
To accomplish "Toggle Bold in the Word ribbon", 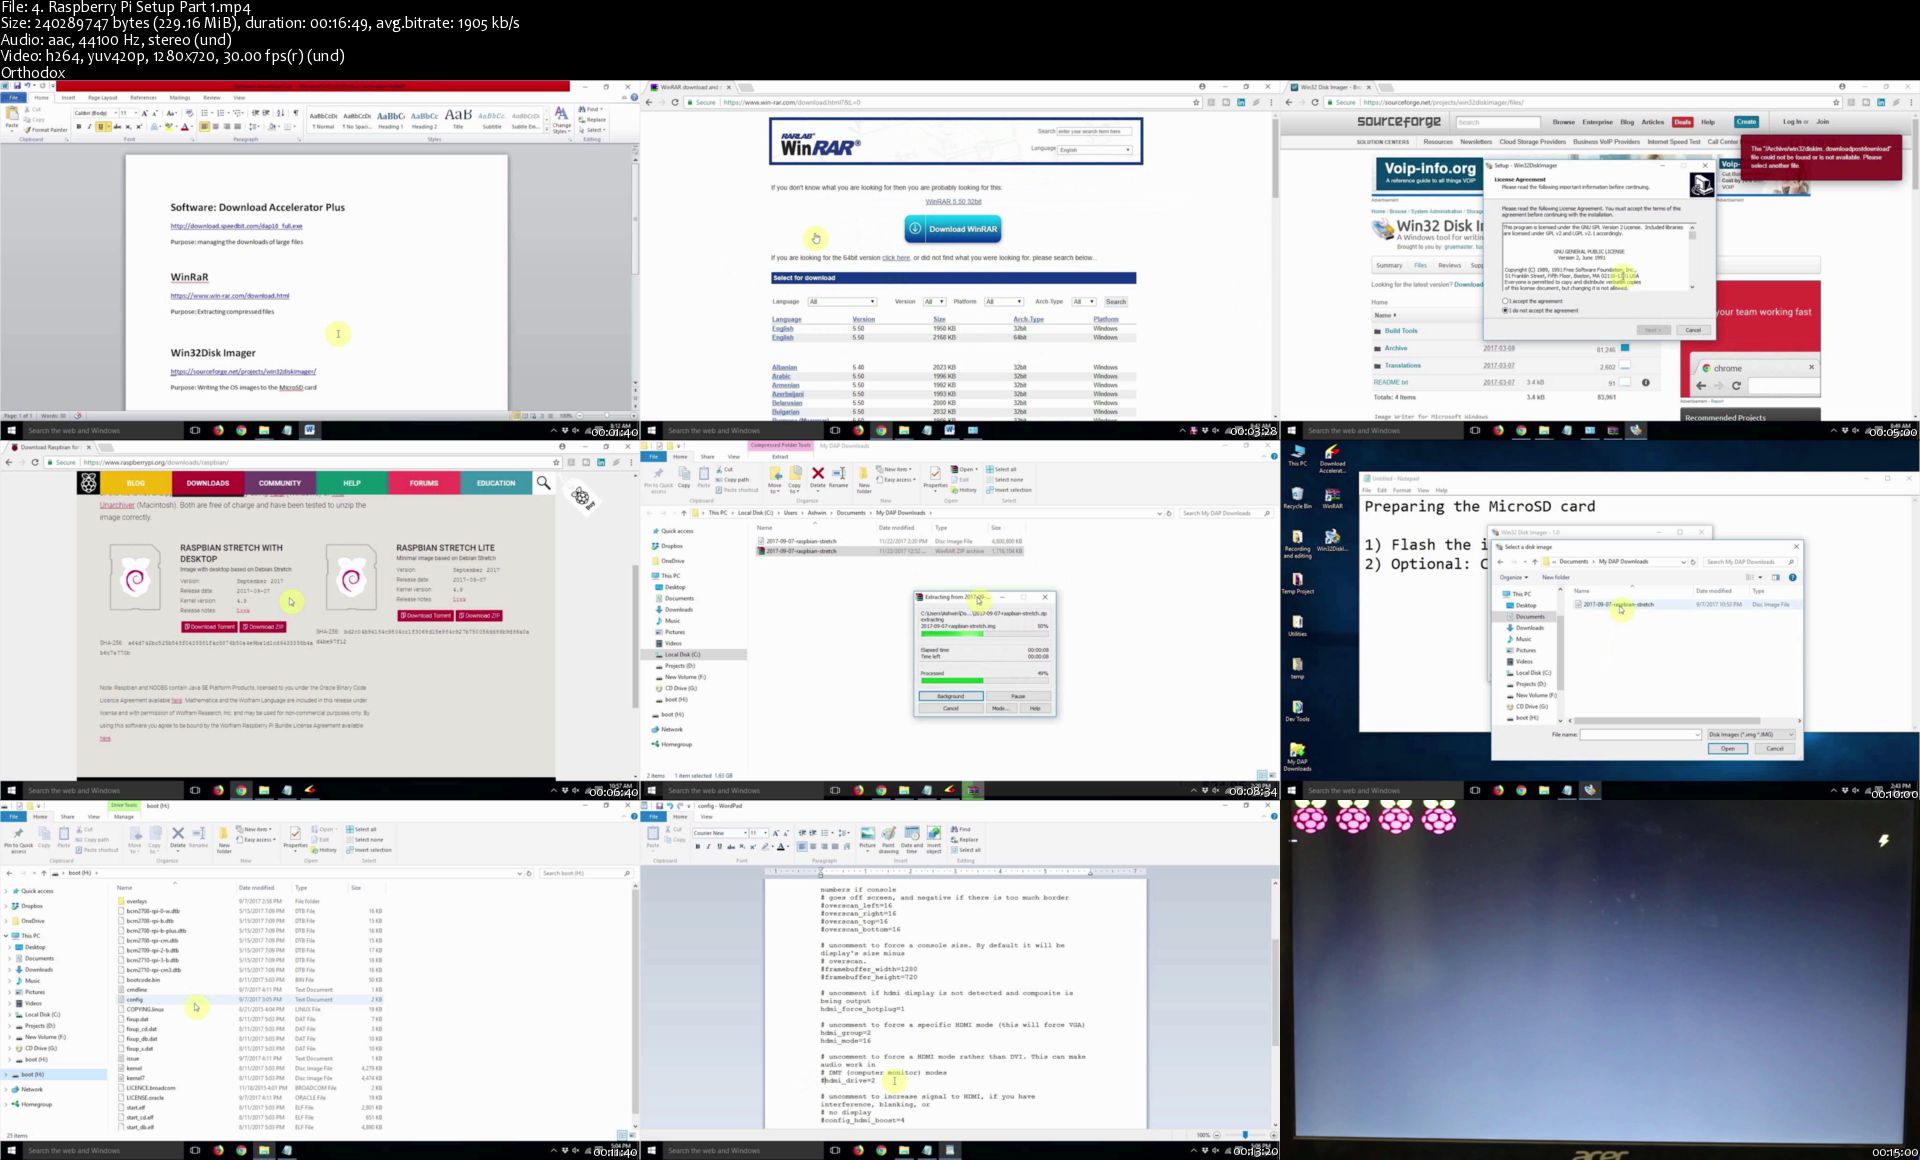I will [x=79, y=127].
